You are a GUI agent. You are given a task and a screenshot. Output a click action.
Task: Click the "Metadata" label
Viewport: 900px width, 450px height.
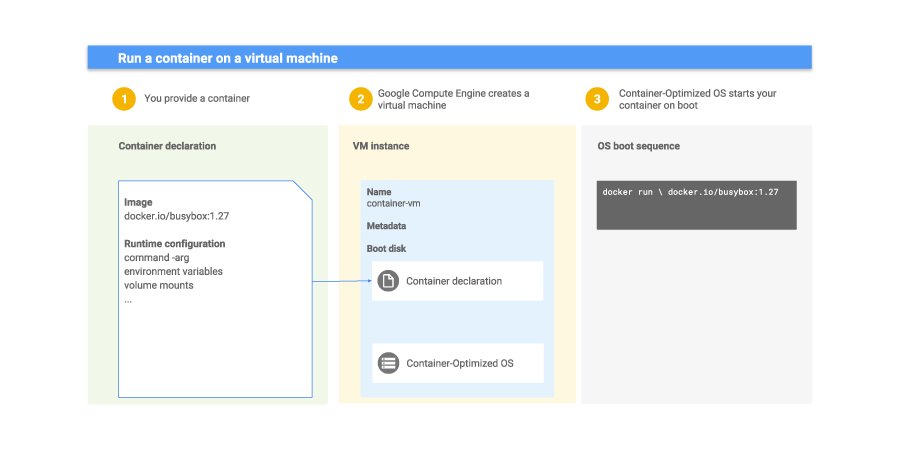point(386,226)
